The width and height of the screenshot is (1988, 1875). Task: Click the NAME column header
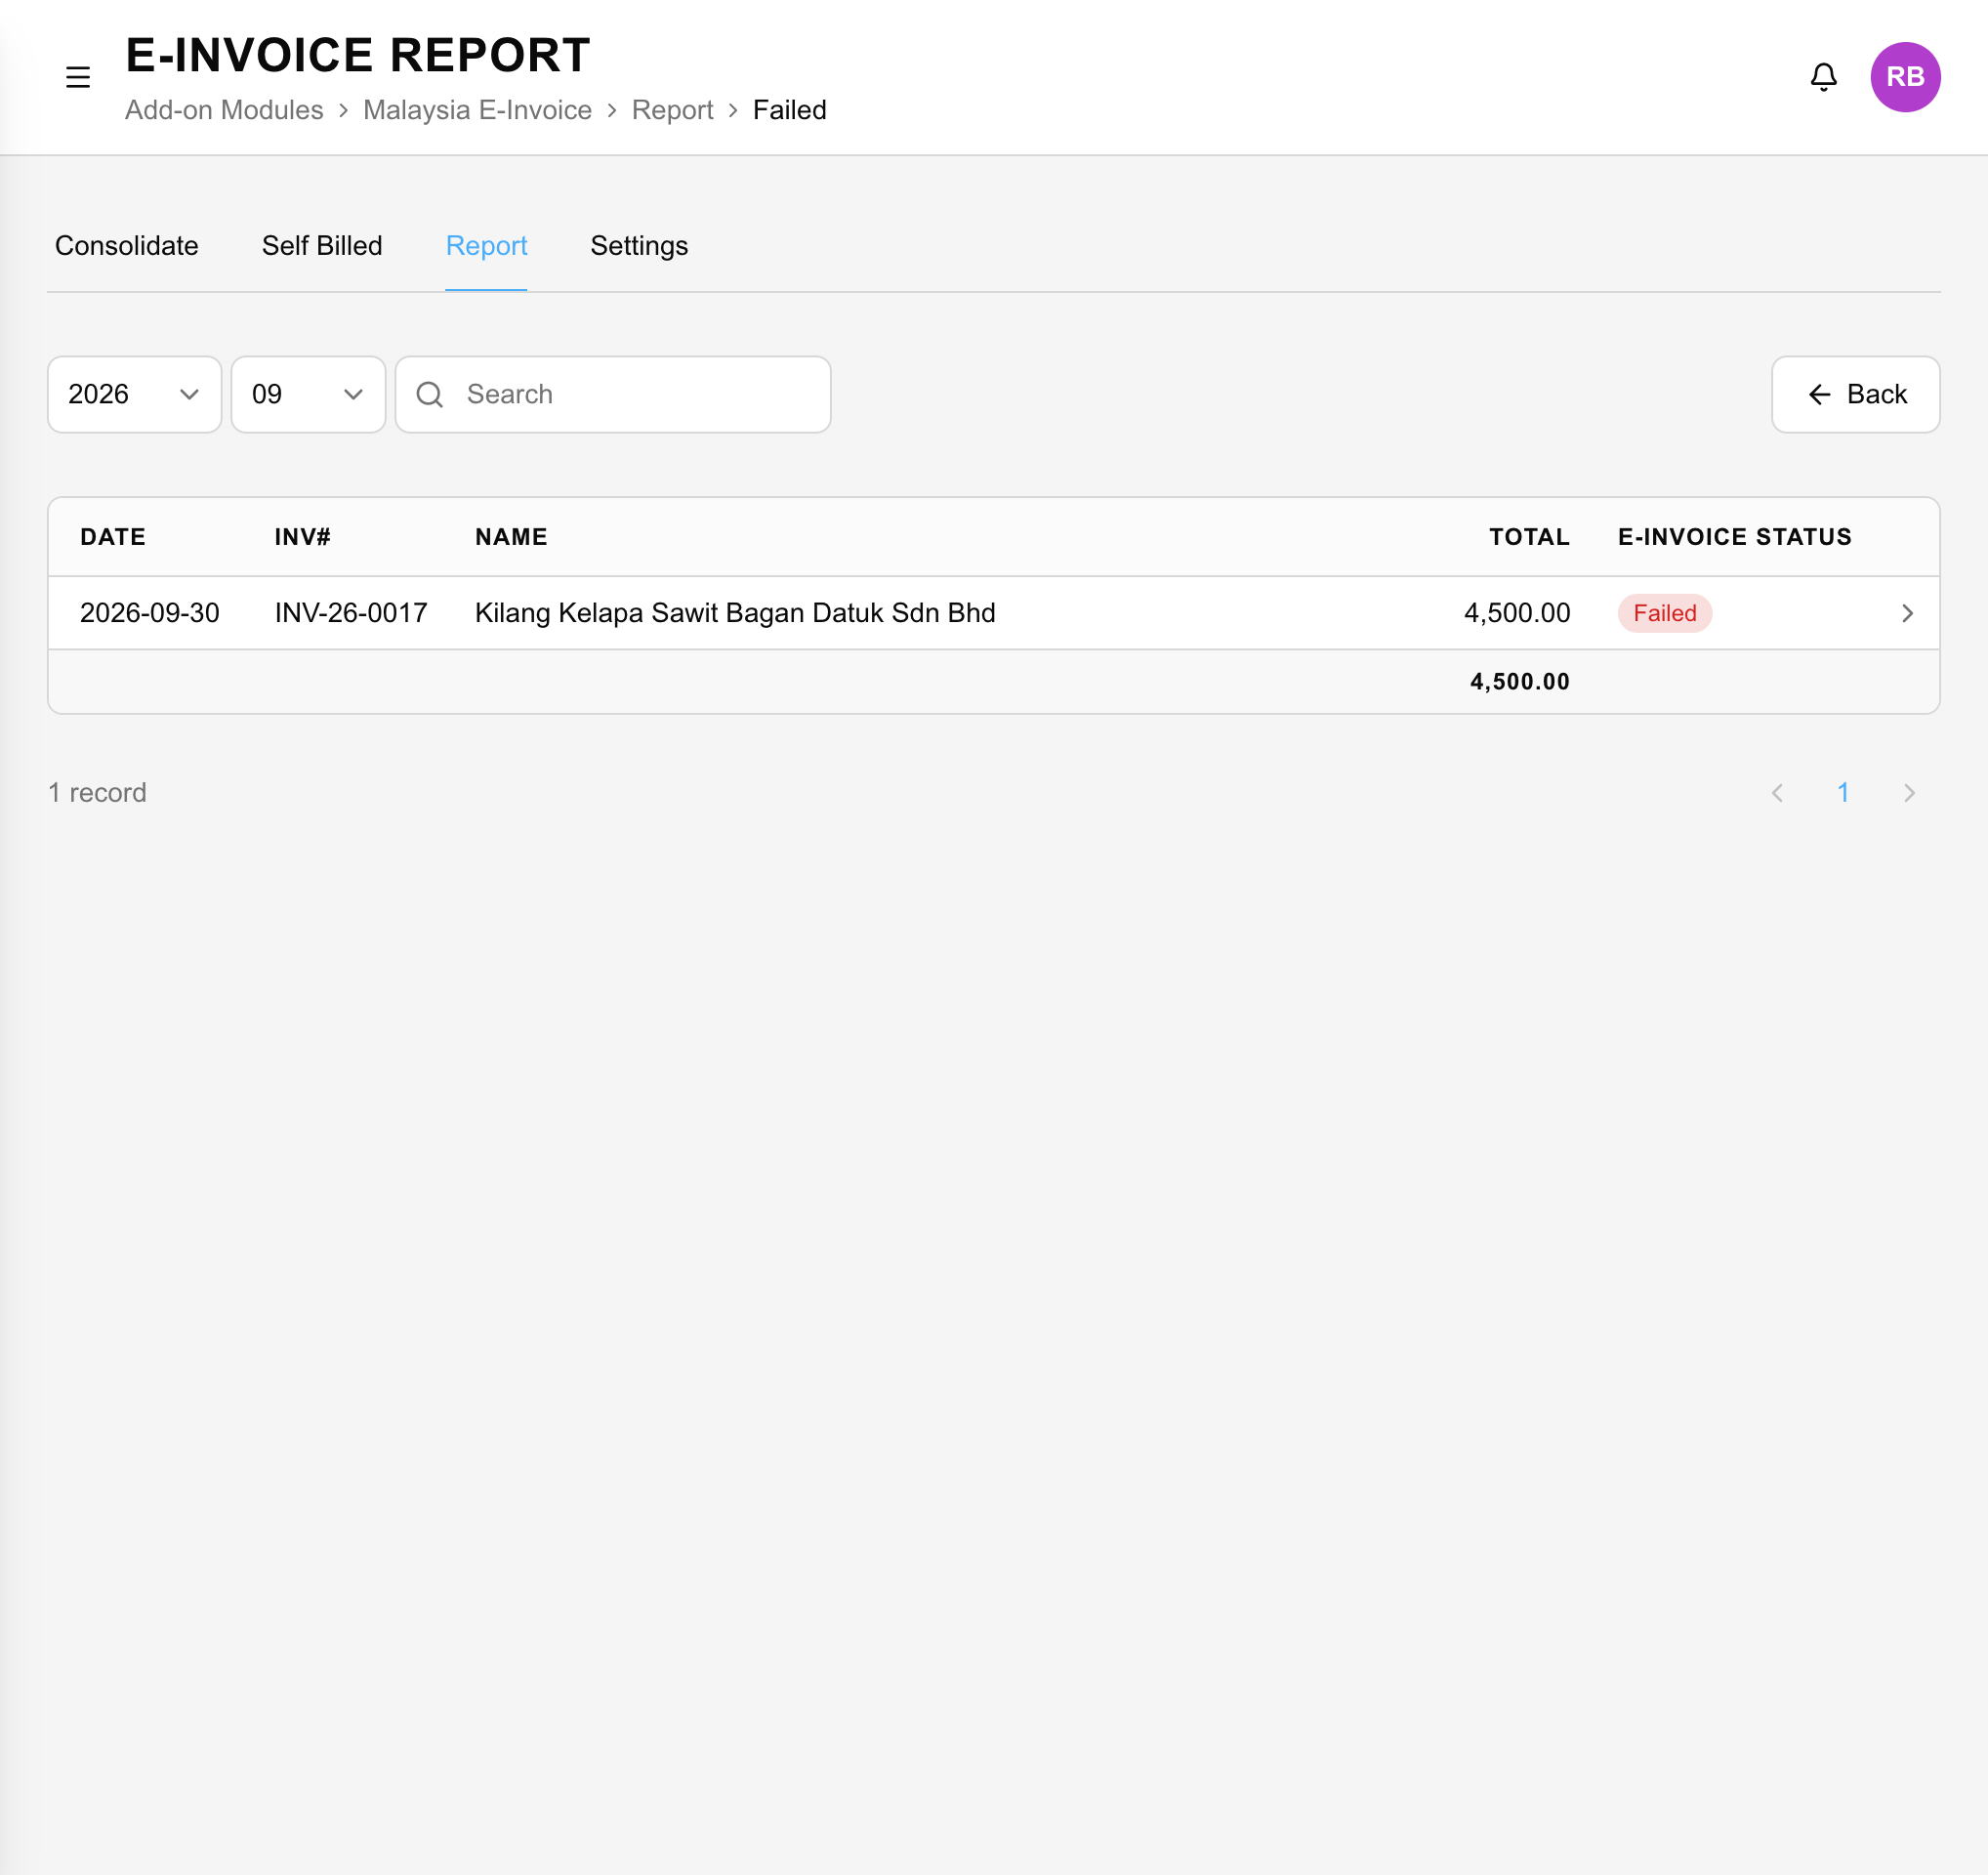pos(511,537)
